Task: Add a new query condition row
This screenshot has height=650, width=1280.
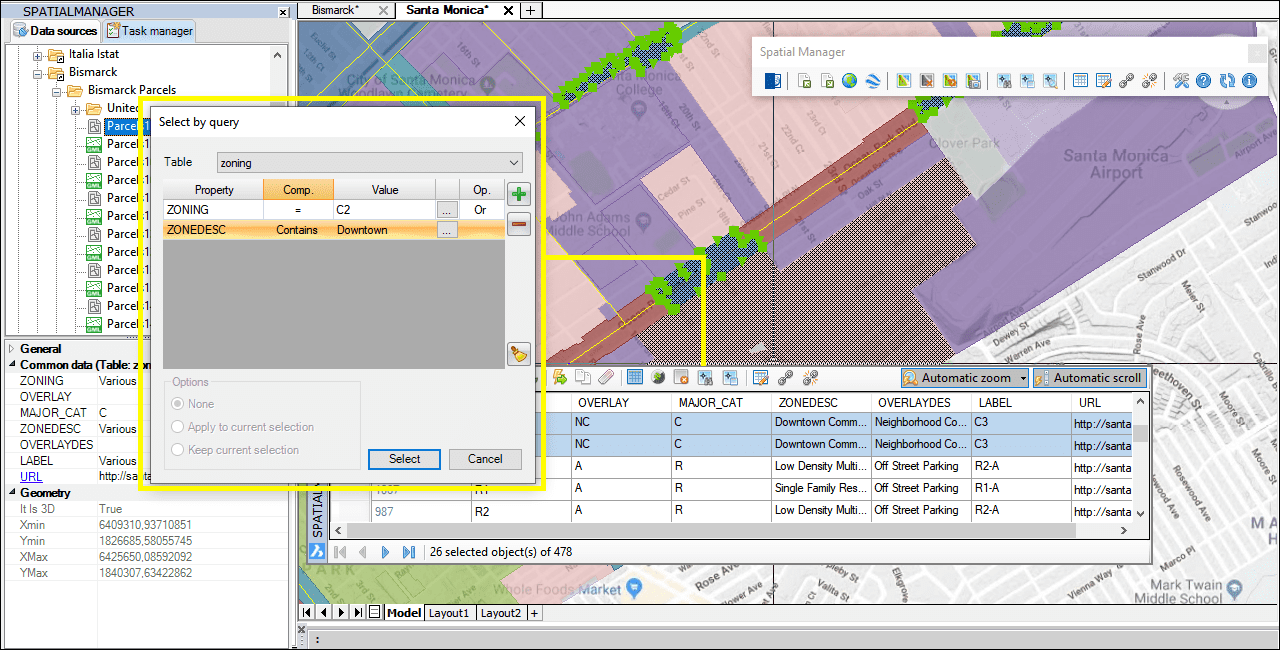Action: pos(519,194)
